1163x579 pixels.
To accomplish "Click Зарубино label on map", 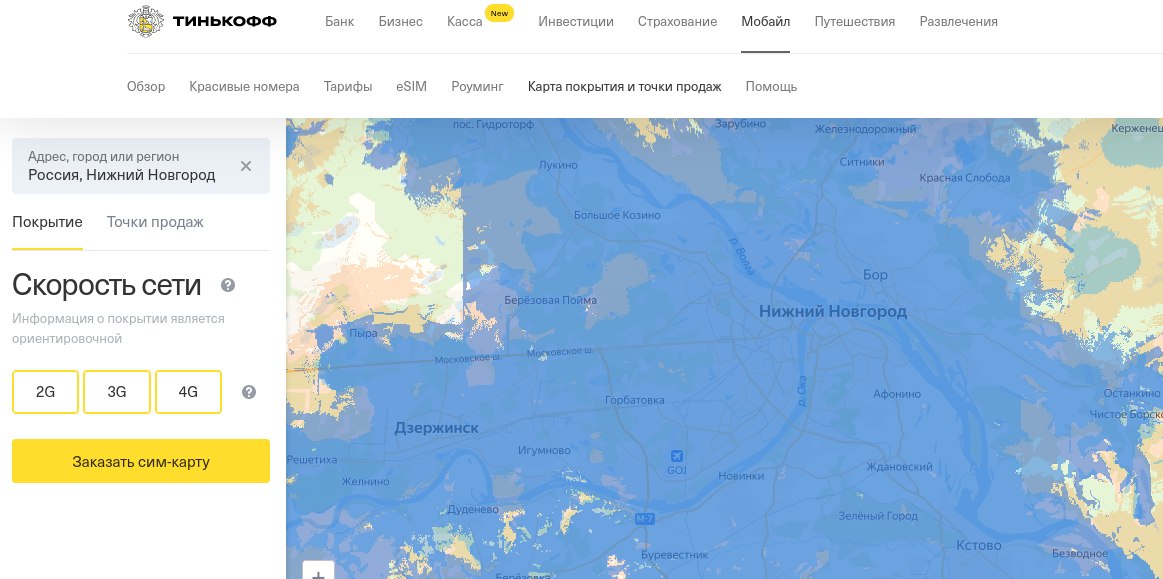I will tap(740, 124).
